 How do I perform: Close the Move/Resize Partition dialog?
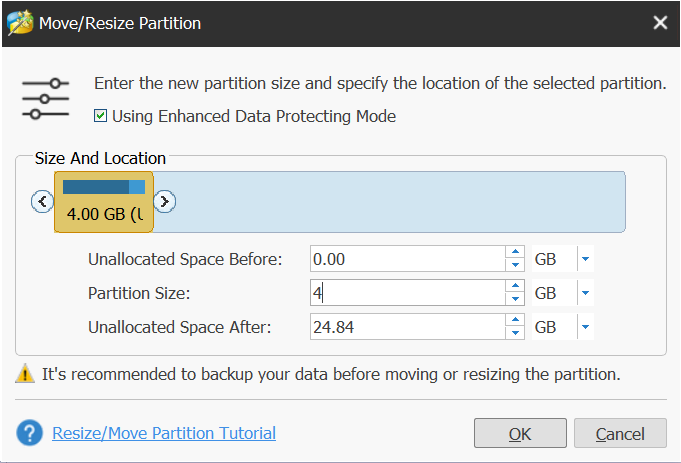(x=659, y=22)
